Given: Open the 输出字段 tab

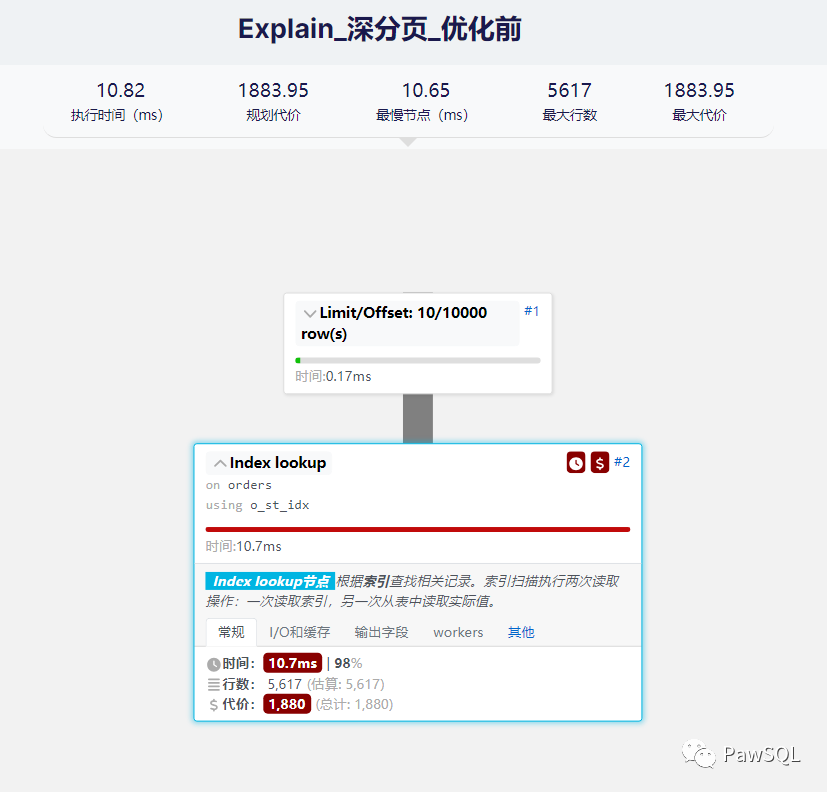Looking at the screenshot, I should click(x=381, y=632).
